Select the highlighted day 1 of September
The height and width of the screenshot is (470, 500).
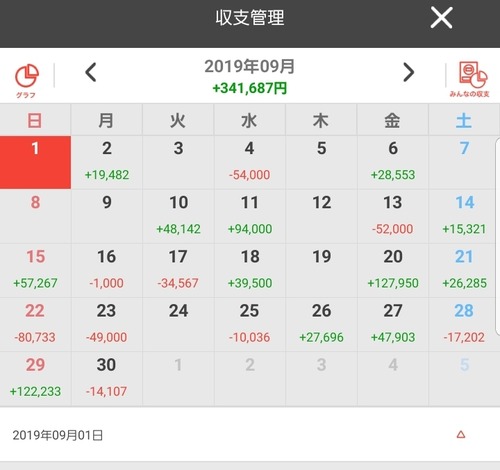click(35, 162)
